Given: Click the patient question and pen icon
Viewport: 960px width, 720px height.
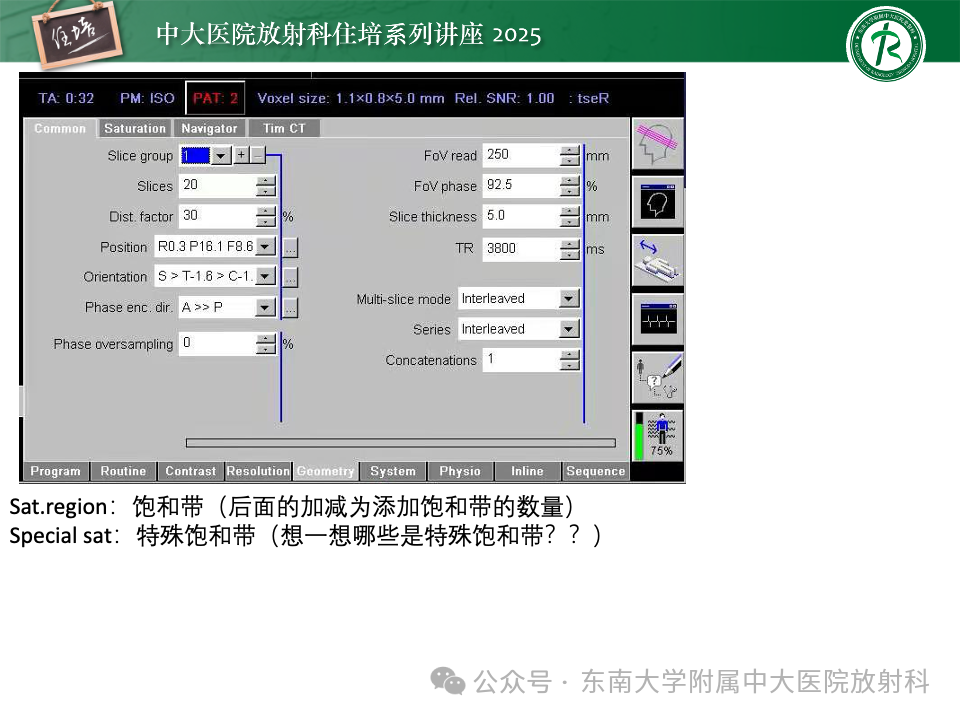Looking at the screenshot, I should coord(657,378).
